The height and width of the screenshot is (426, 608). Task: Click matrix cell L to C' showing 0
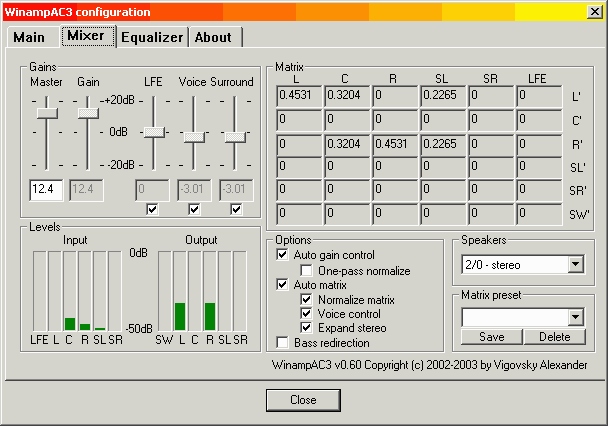299,120
